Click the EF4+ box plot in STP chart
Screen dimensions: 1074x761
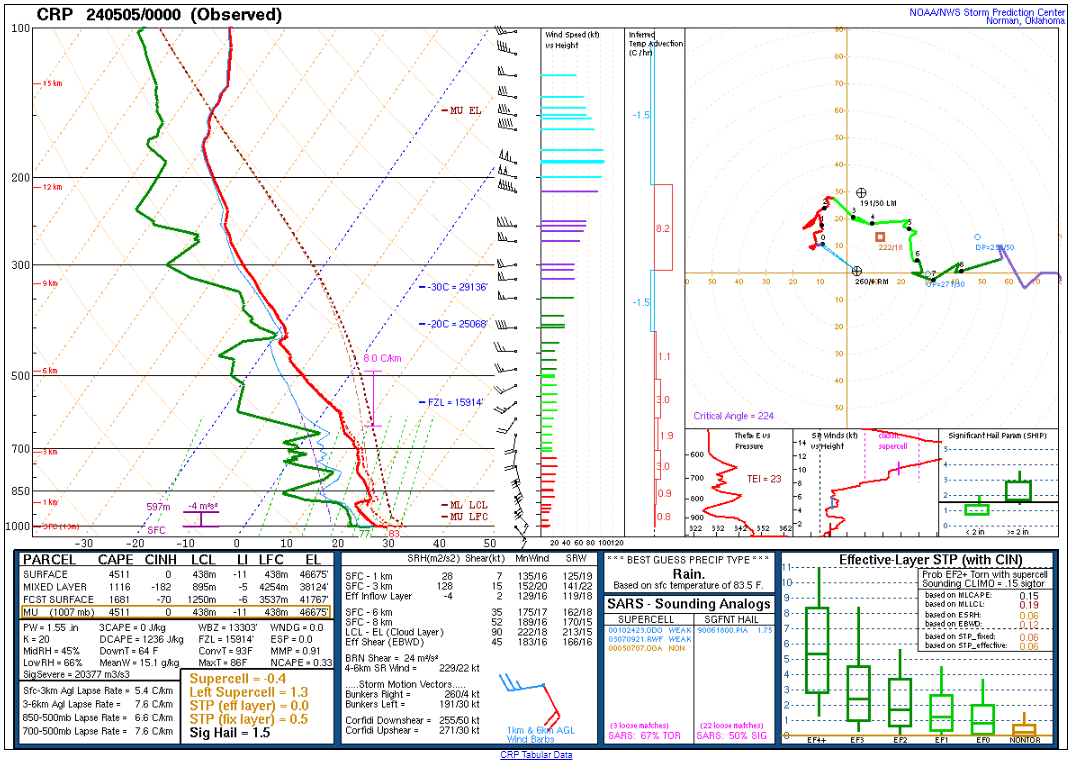pos(818,650)
